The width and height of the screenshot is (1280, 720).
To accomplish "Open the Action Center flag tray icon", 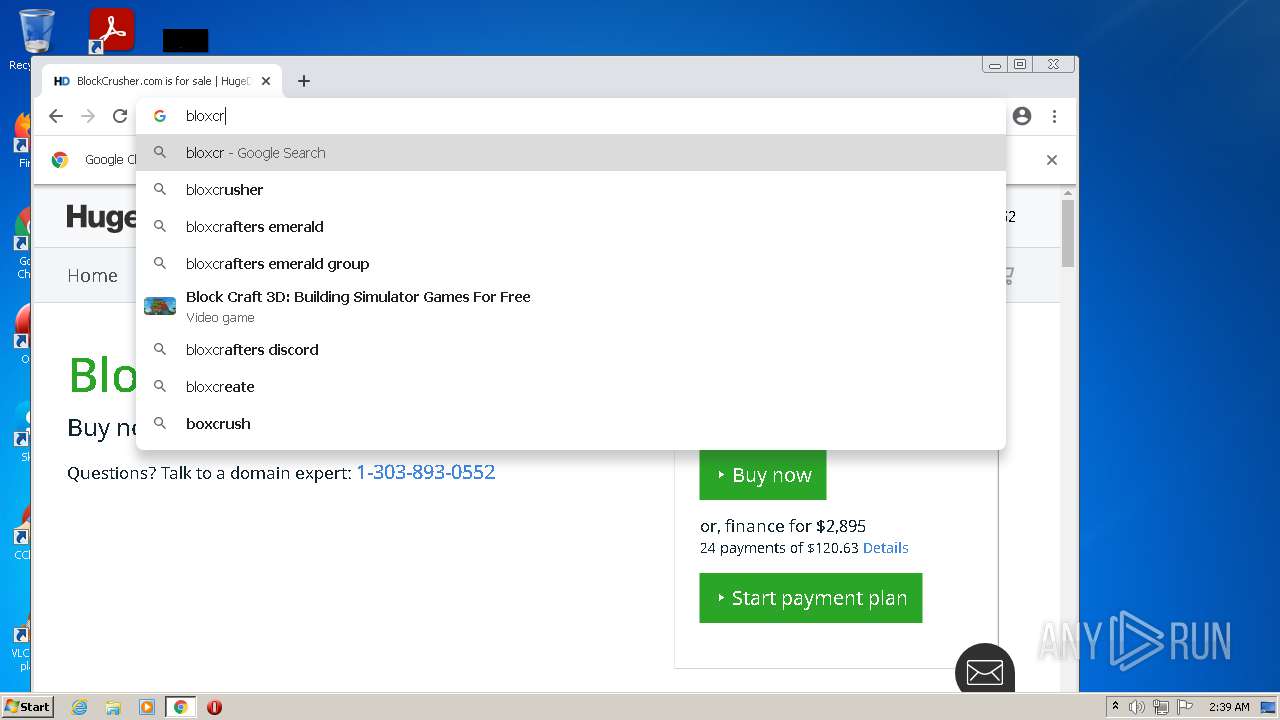I will (x=1185, y=707).
